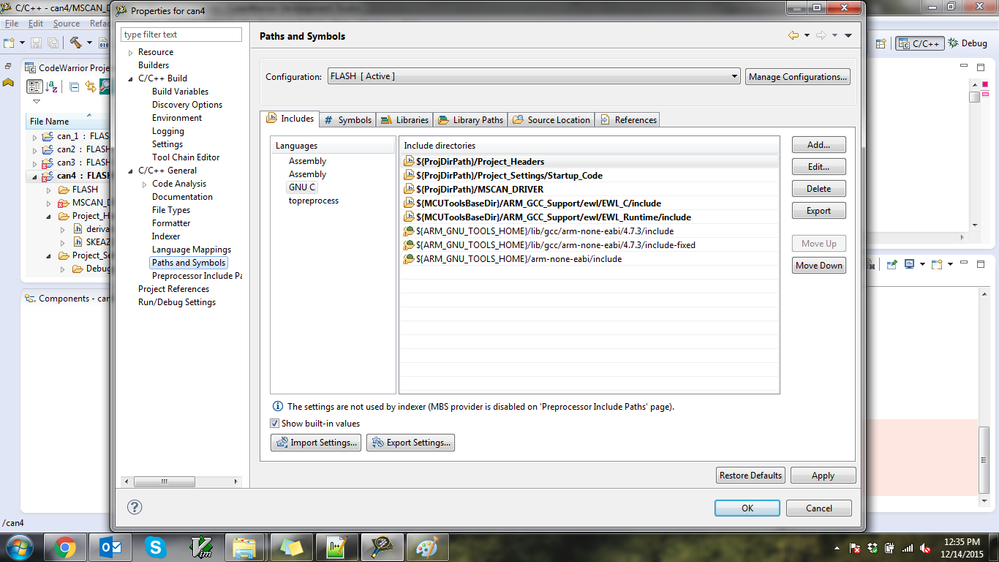Screen dimensions: 999x562
Task: Switch to the Includes tab
Action: click(x=290, y=119)
